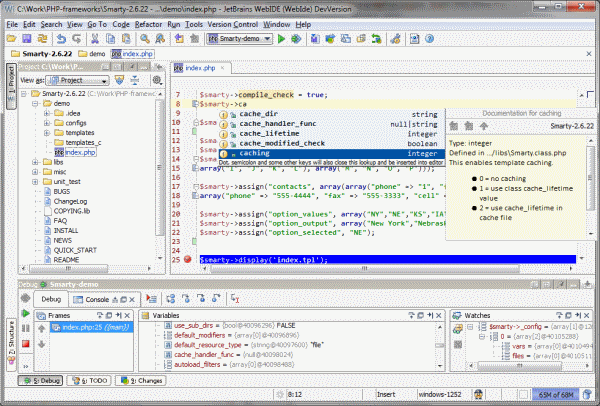
Task: Select the index.php:25 stack frame
Action: [x=92, y=327]
